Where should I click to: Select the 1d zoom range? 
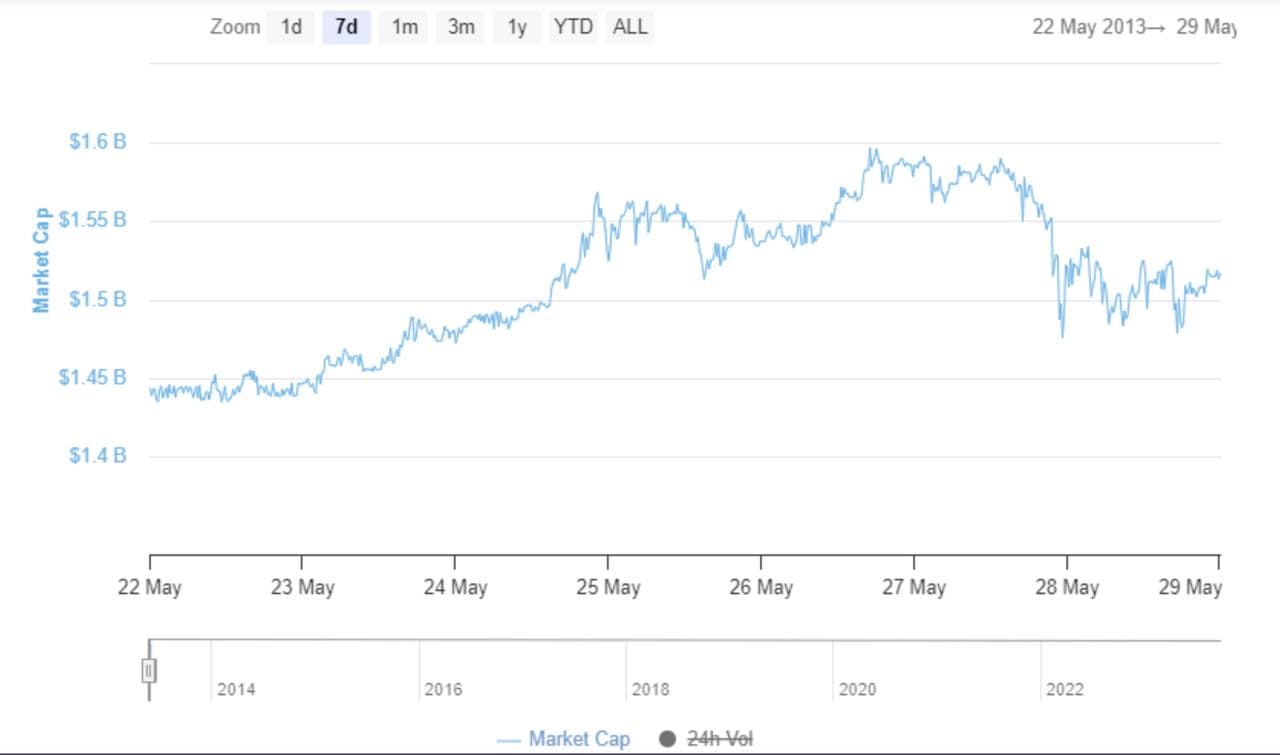pos(291,27)
